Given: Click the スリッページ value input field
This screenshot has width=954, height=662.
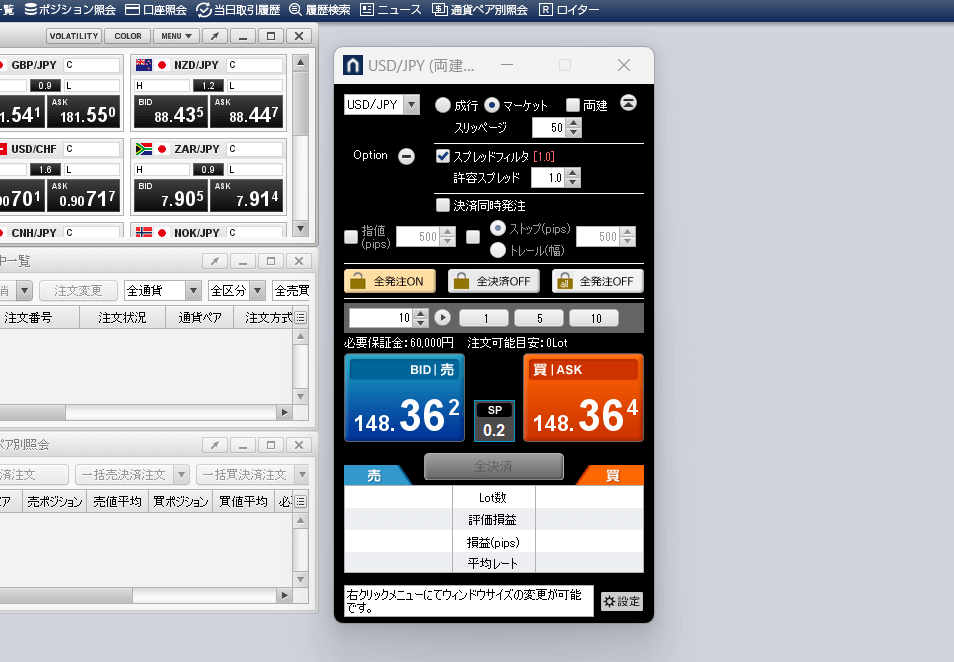Looking at the screenshot, I should 549,128.
